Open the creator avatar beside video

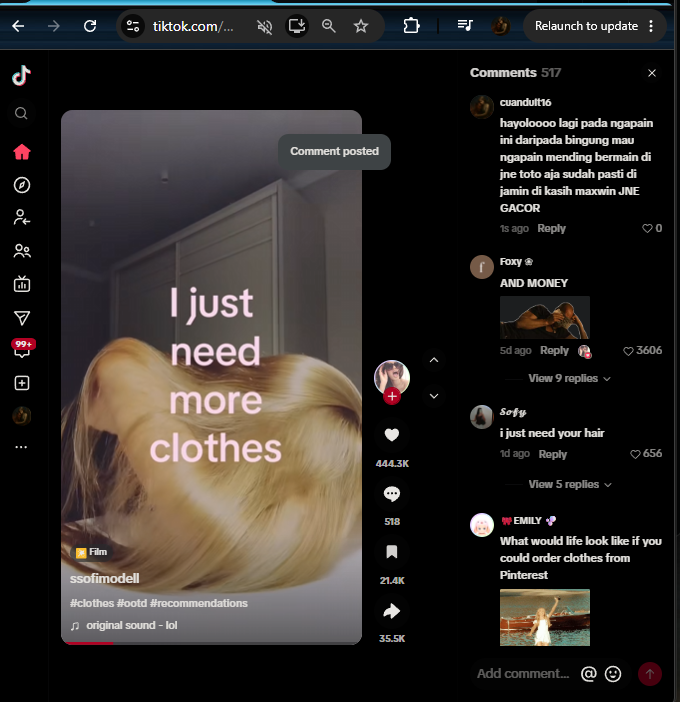(392, 377)
